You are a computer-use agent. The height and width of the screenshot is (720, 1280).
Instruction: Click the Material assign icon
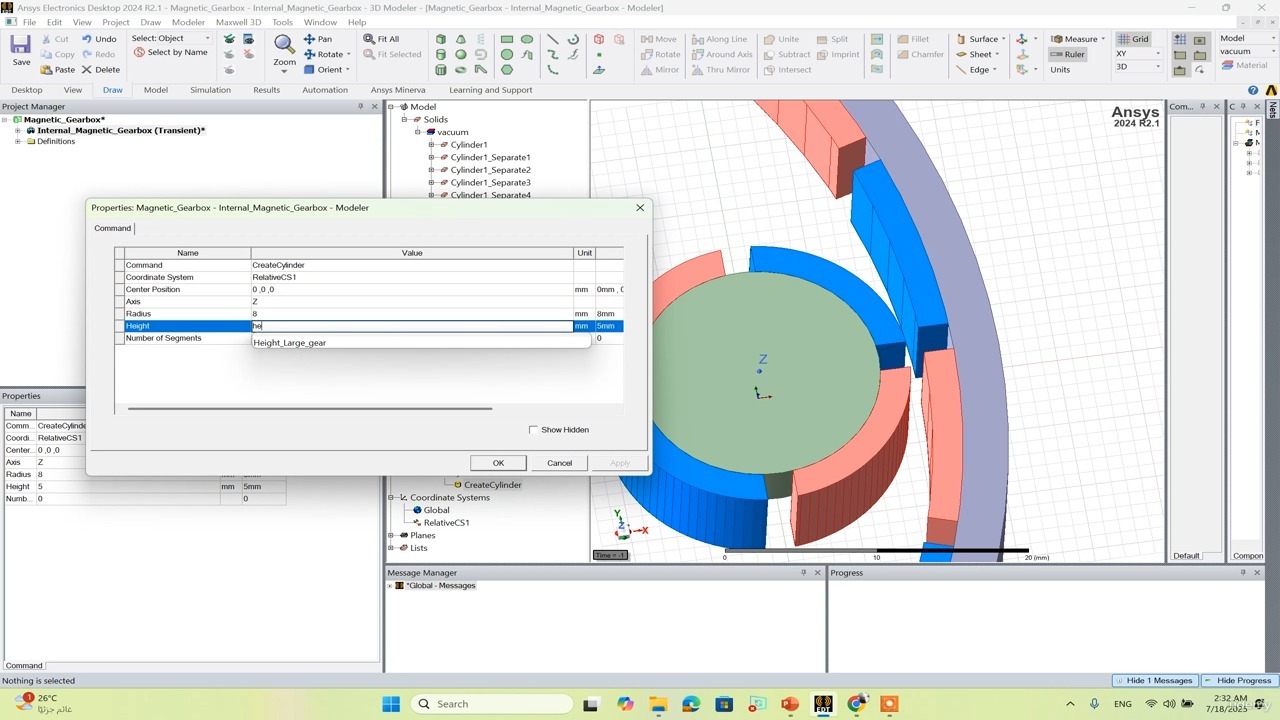coord(1227,66)
